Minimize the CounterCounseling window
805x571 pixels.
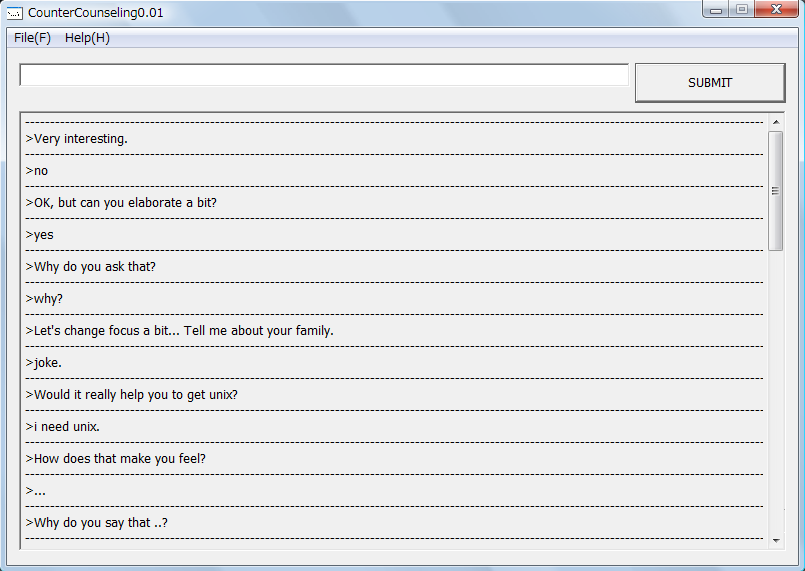[x=716, y=10]
